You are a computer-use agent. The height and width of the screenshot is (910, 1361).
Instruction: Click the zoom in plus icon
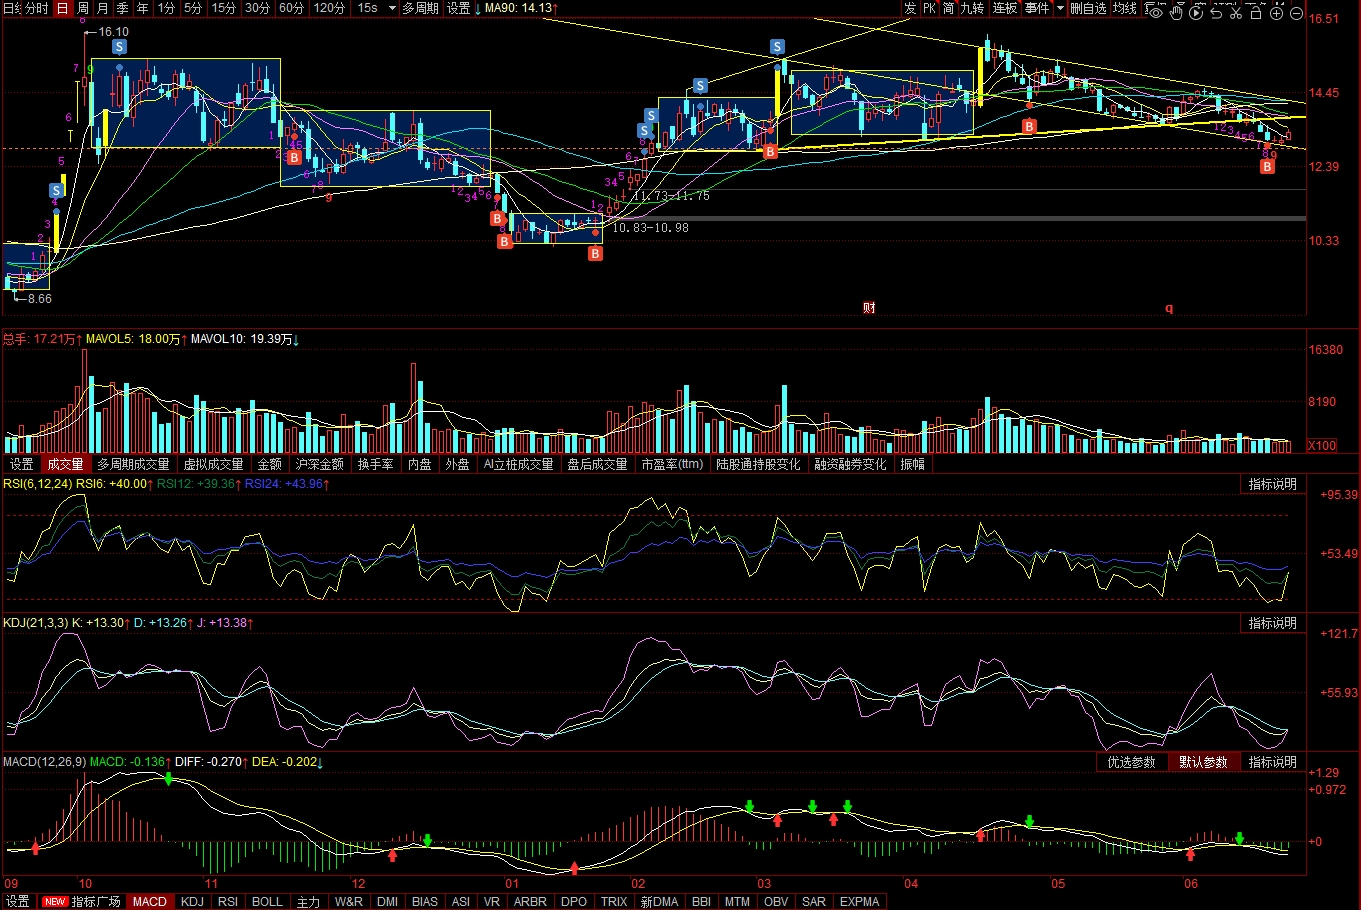(x=1276, y=13)
